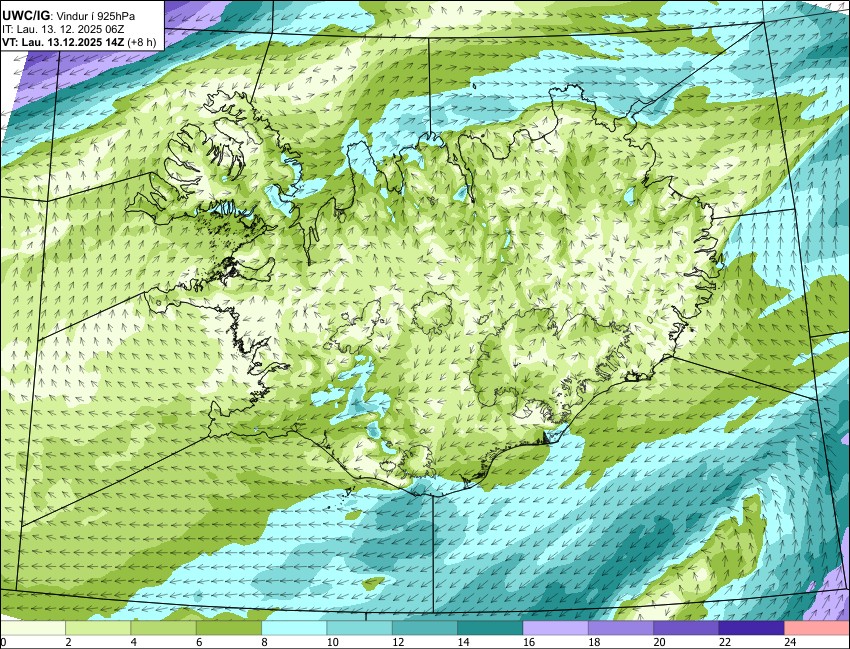Click the legend value label '2'

(x=68, y=642)
